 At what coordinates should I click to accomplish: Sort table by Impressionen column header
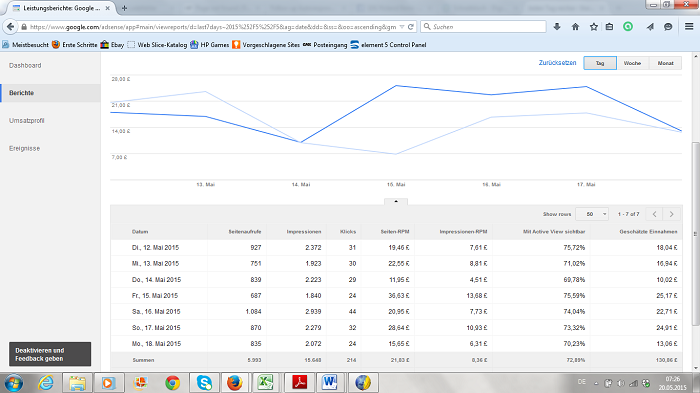coord(304,232)
